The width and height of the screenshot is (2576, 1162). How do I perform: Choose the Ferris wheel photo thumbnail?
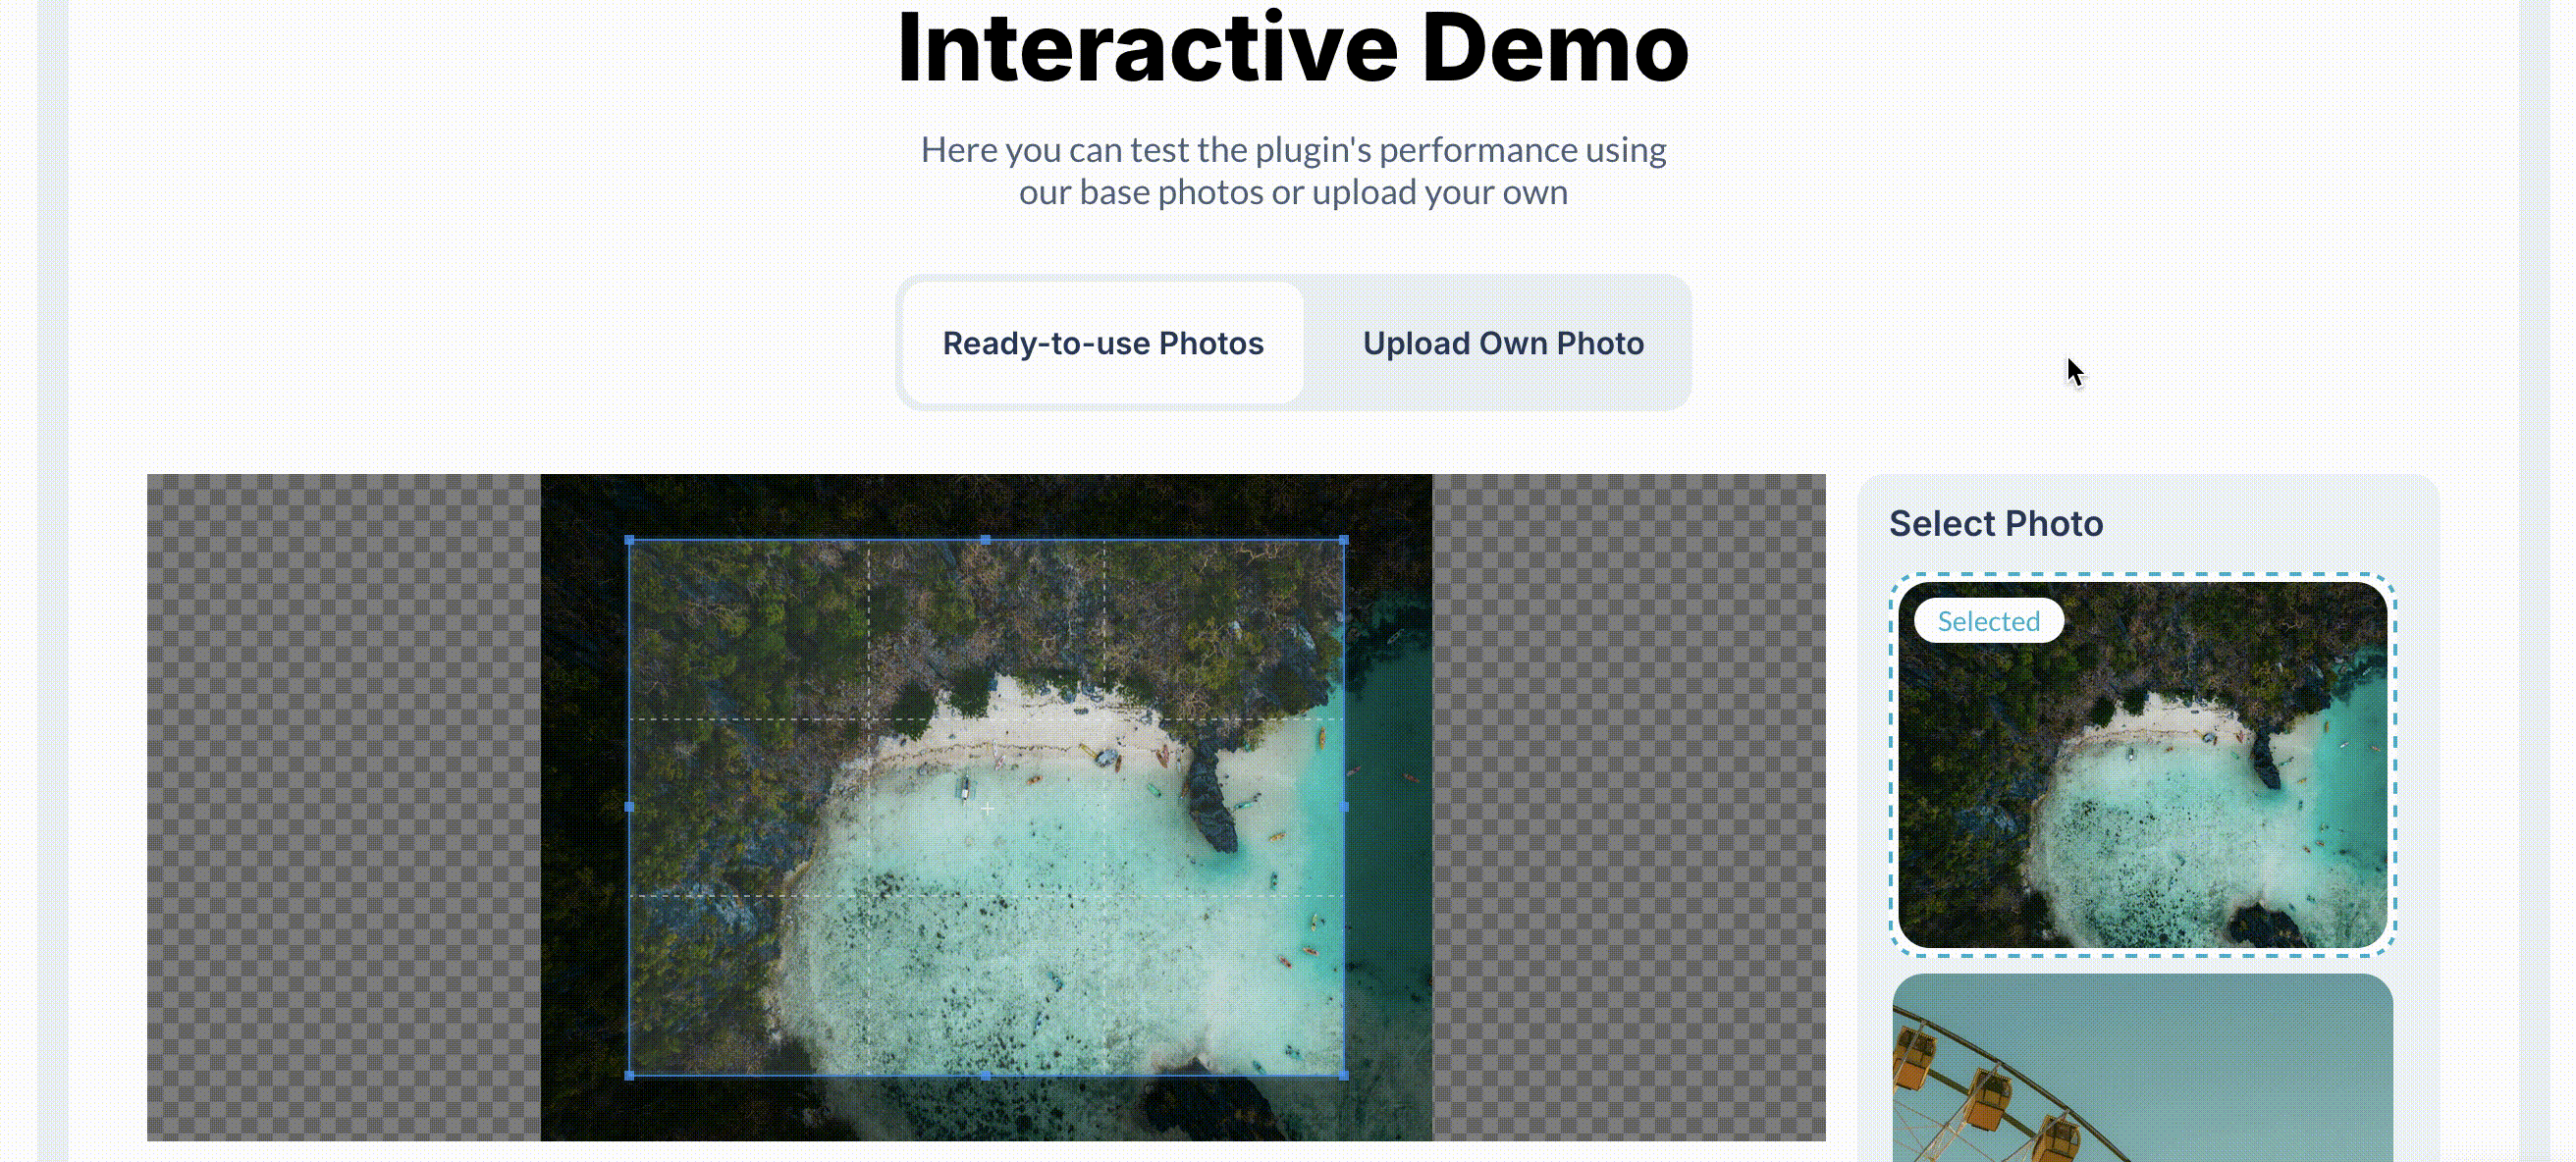point(2142,1068)
